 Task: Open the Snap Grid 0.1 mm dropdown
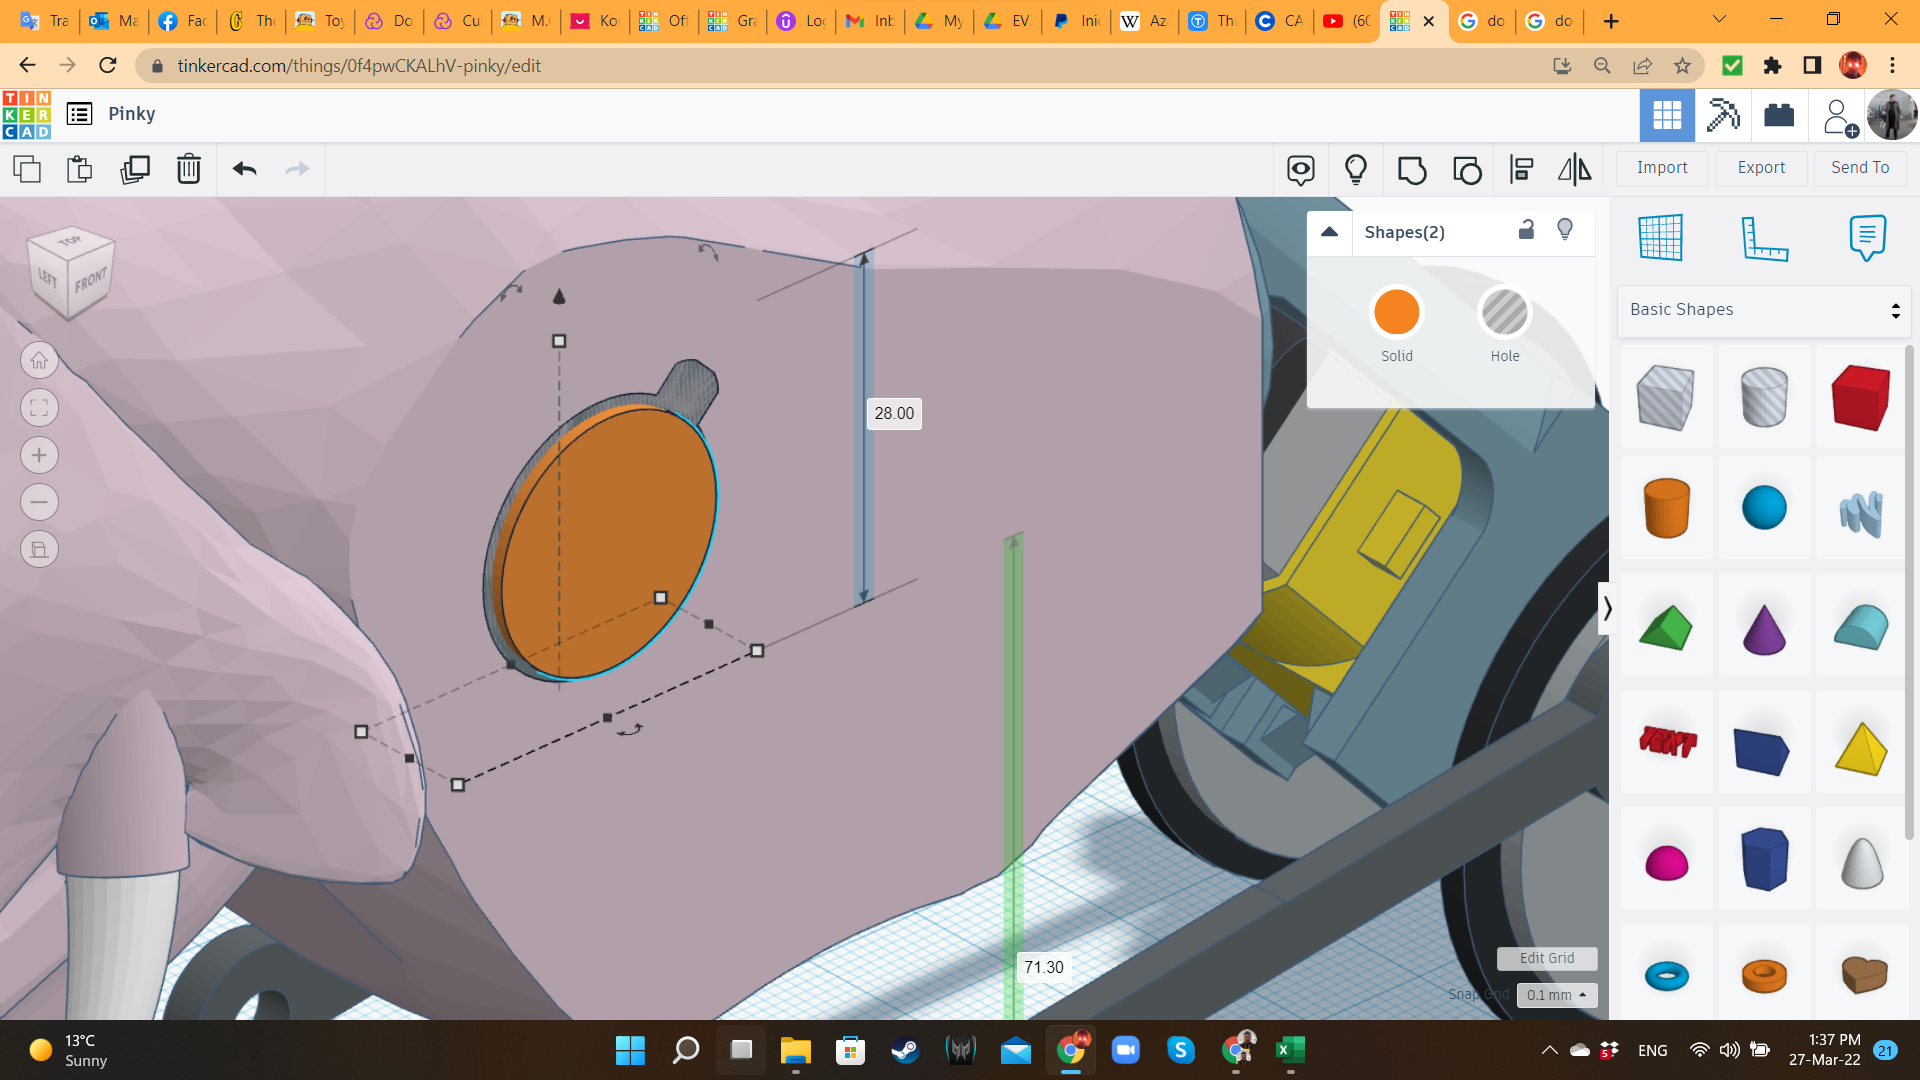pyautogui.click(x=1557, y=995)
